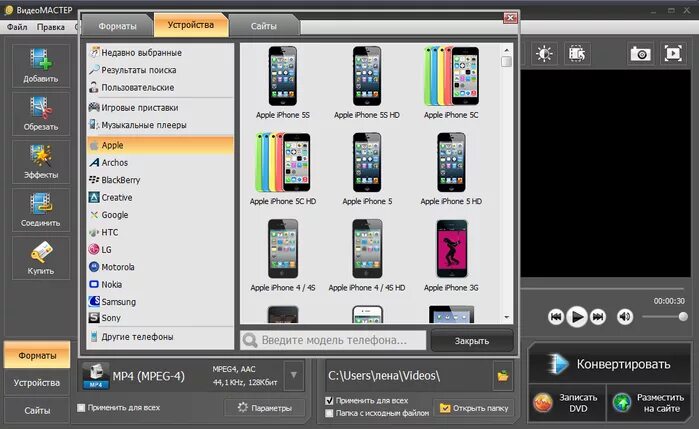Select Результаты поиска category
The image size is (699, 429).
(160, 70)
